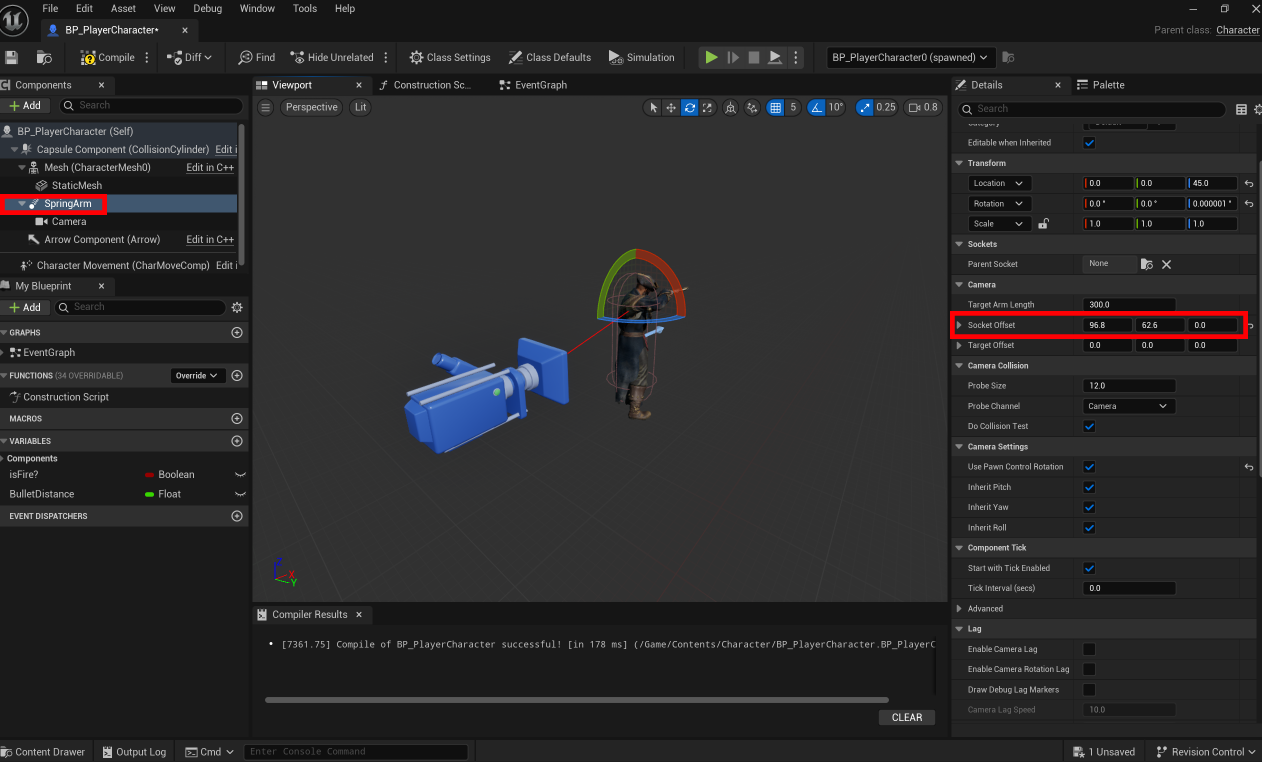The image size is (1262, 762).
Task: Open Class Settings
Action: coord(450,58)
